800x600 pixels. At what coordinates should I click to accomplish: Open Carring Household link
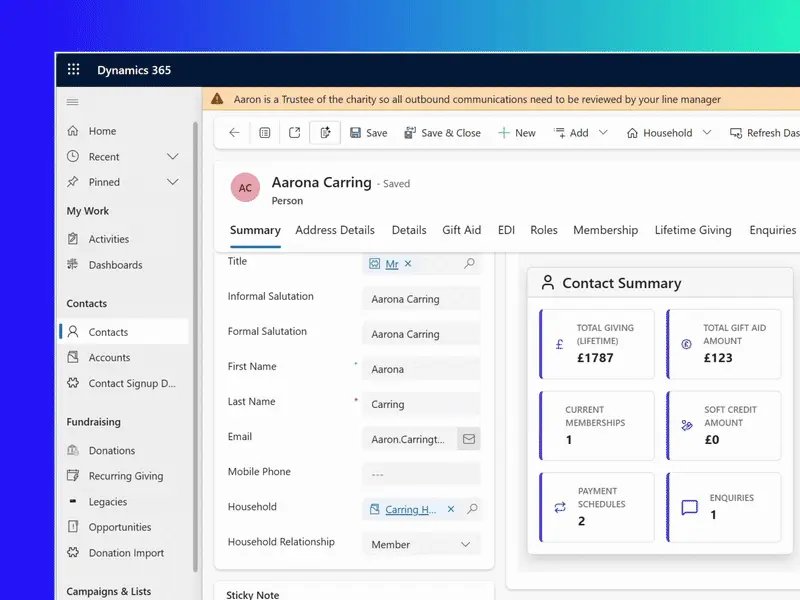coord(410,509)
